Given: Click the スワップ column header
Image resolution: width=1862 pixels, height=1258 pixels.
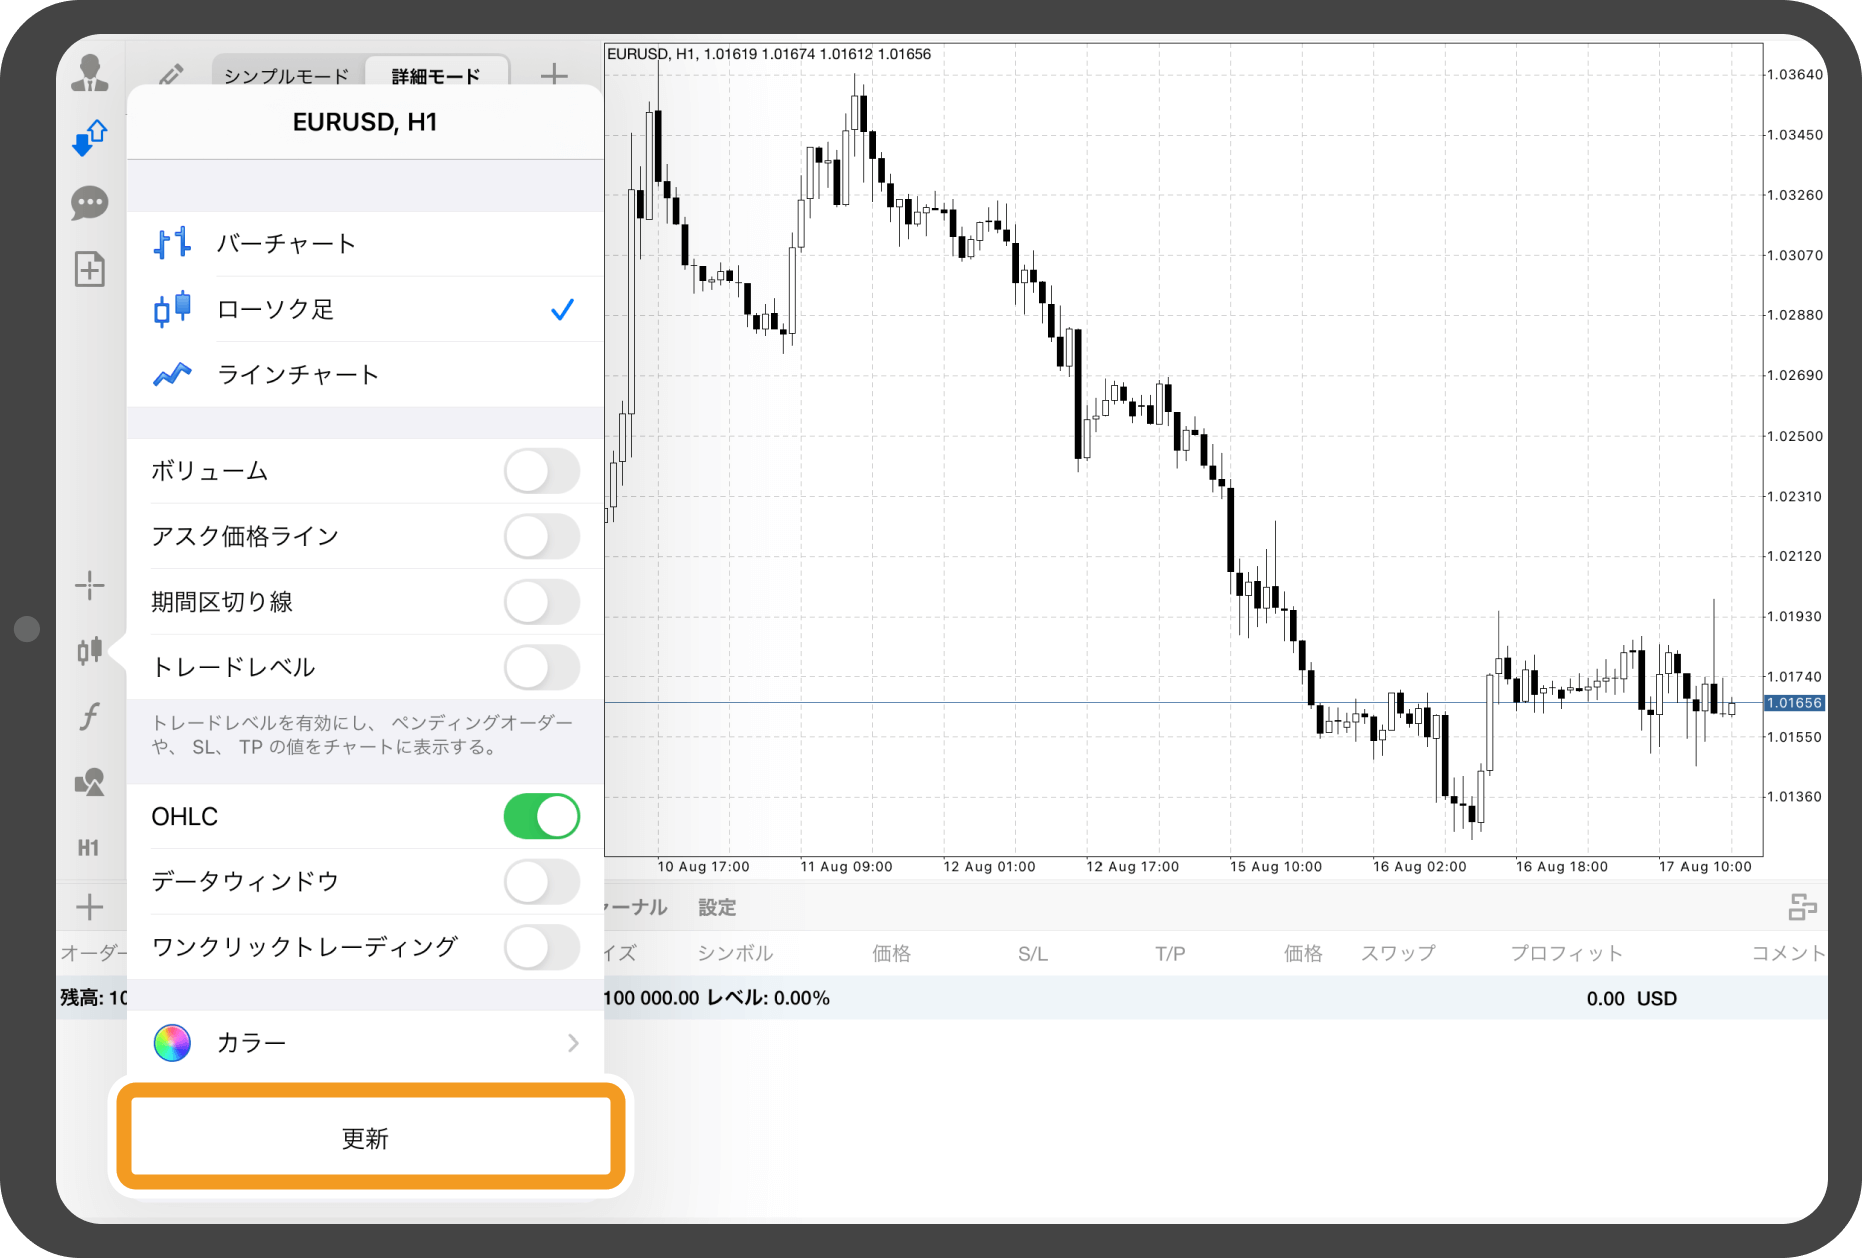Looking at the screenshot, I should point(1398,953).
